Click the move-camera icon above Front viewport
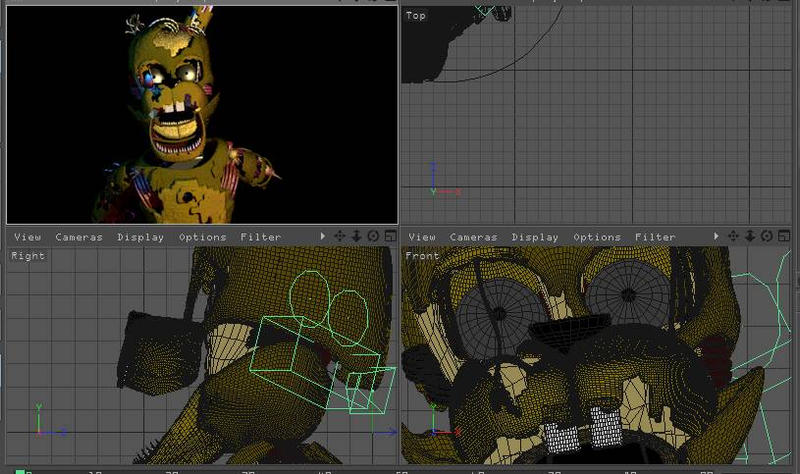 pos(733,236)
